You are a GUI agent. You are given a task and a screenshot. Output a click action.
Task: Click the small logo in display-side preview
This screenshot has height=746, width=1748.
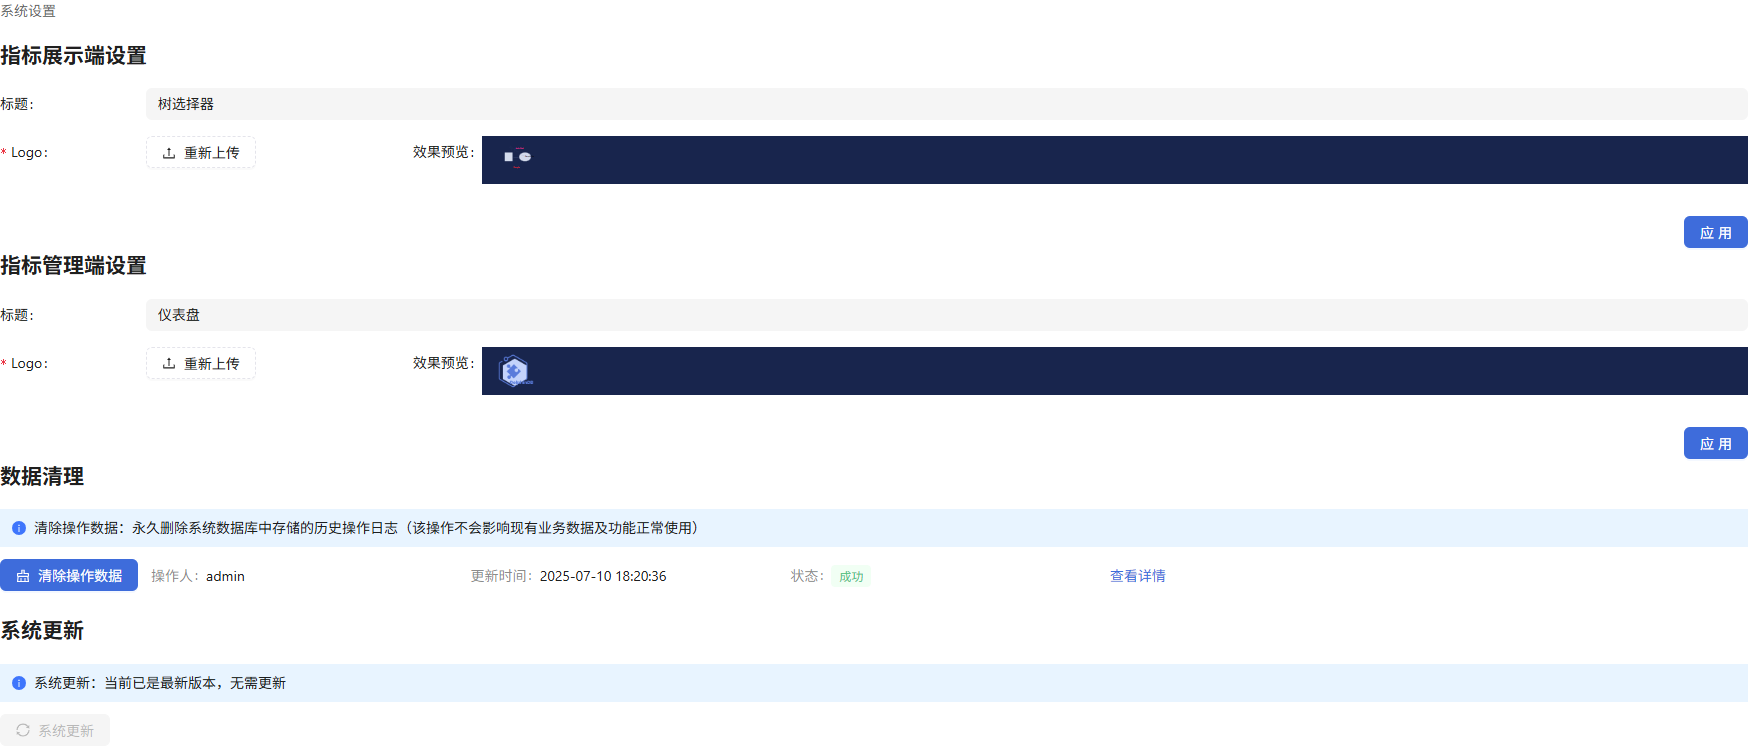click(517, 157)
